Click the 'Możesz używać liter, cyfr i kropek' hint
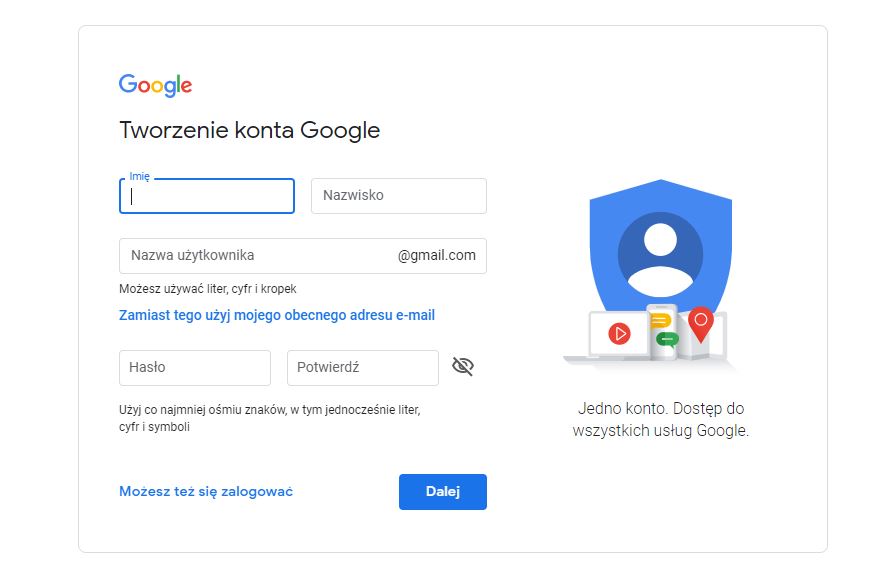 208,290
